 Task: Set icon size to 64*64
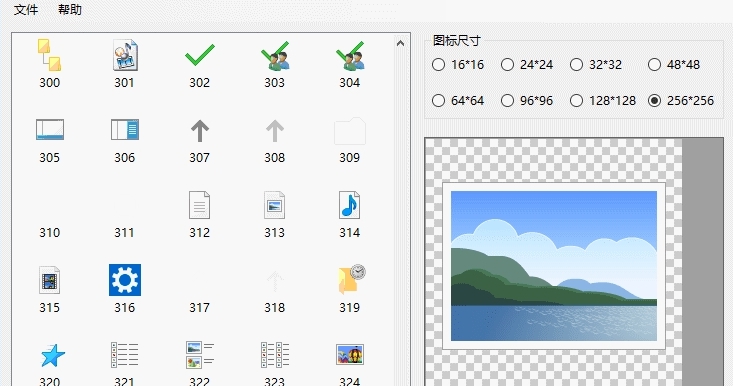click(x=458, y=100)
